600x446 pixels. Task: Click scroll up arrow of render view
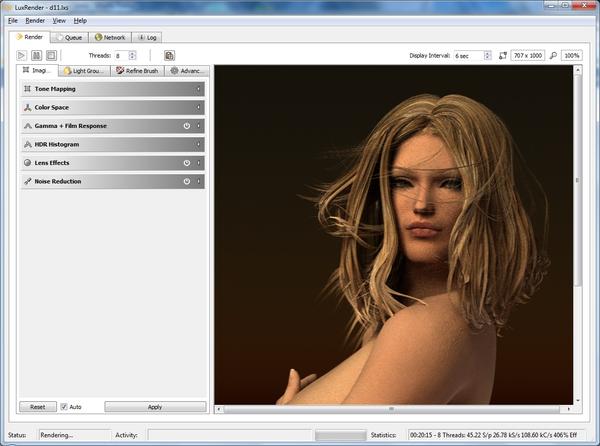click(x=577, y=70)
